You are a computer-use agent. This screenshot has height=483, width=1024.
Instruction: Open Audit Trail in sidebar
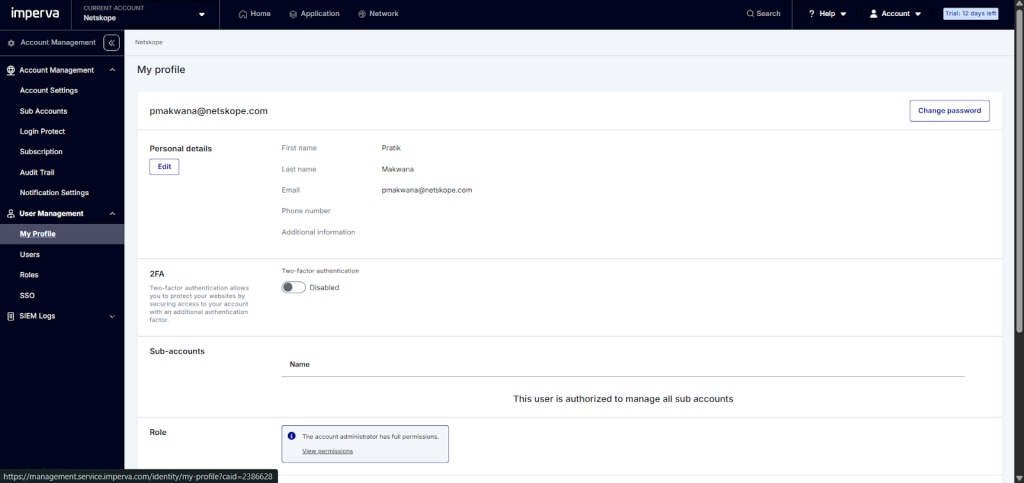click(37, 172)
